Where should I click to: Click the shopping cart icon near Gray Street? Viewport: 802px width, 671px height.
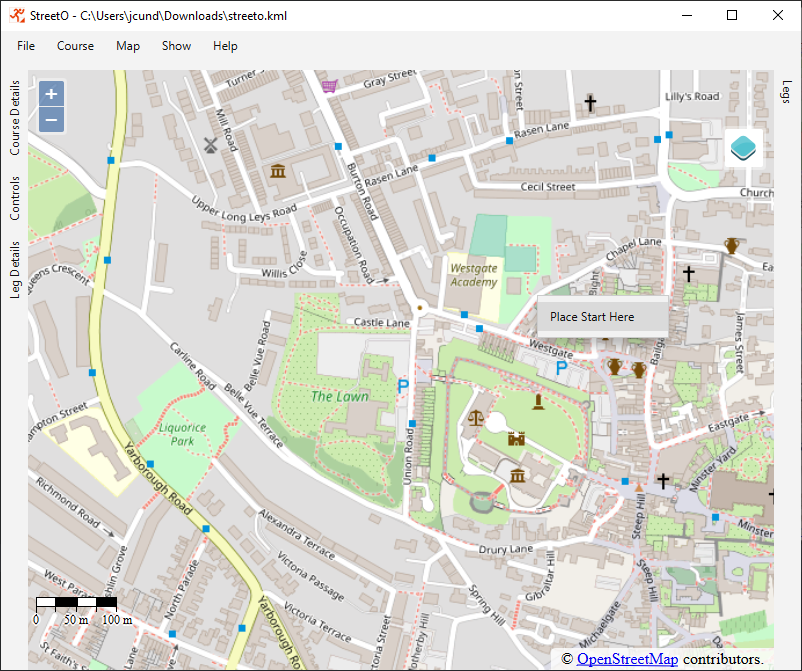pos(329,86)
